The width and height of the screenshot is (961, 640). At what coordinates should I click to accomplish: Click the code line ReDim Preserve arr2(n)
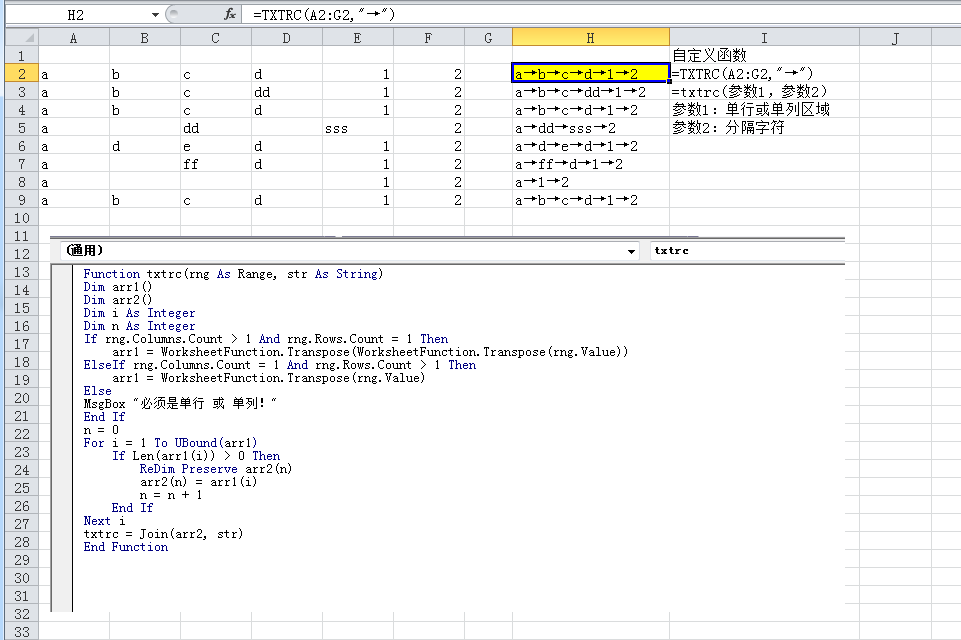[216, 469]
